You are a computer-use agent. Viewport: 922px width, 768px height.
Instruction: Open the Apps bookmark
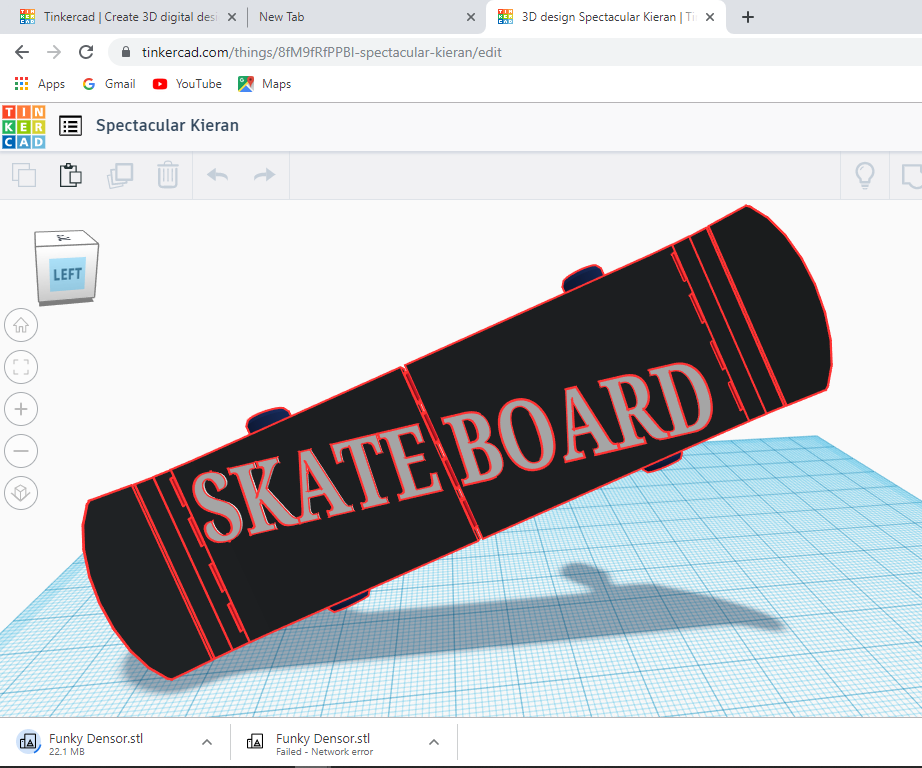tap(39, 84)
